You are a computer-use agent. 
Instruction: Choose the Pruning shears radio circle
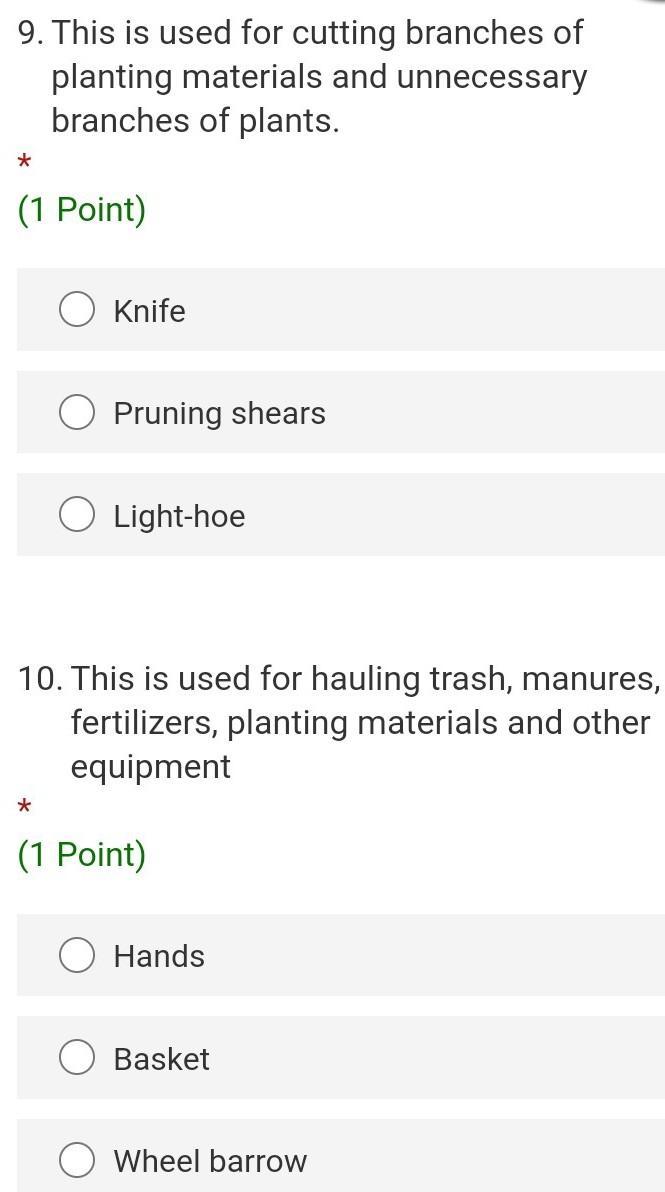[77, 413]
